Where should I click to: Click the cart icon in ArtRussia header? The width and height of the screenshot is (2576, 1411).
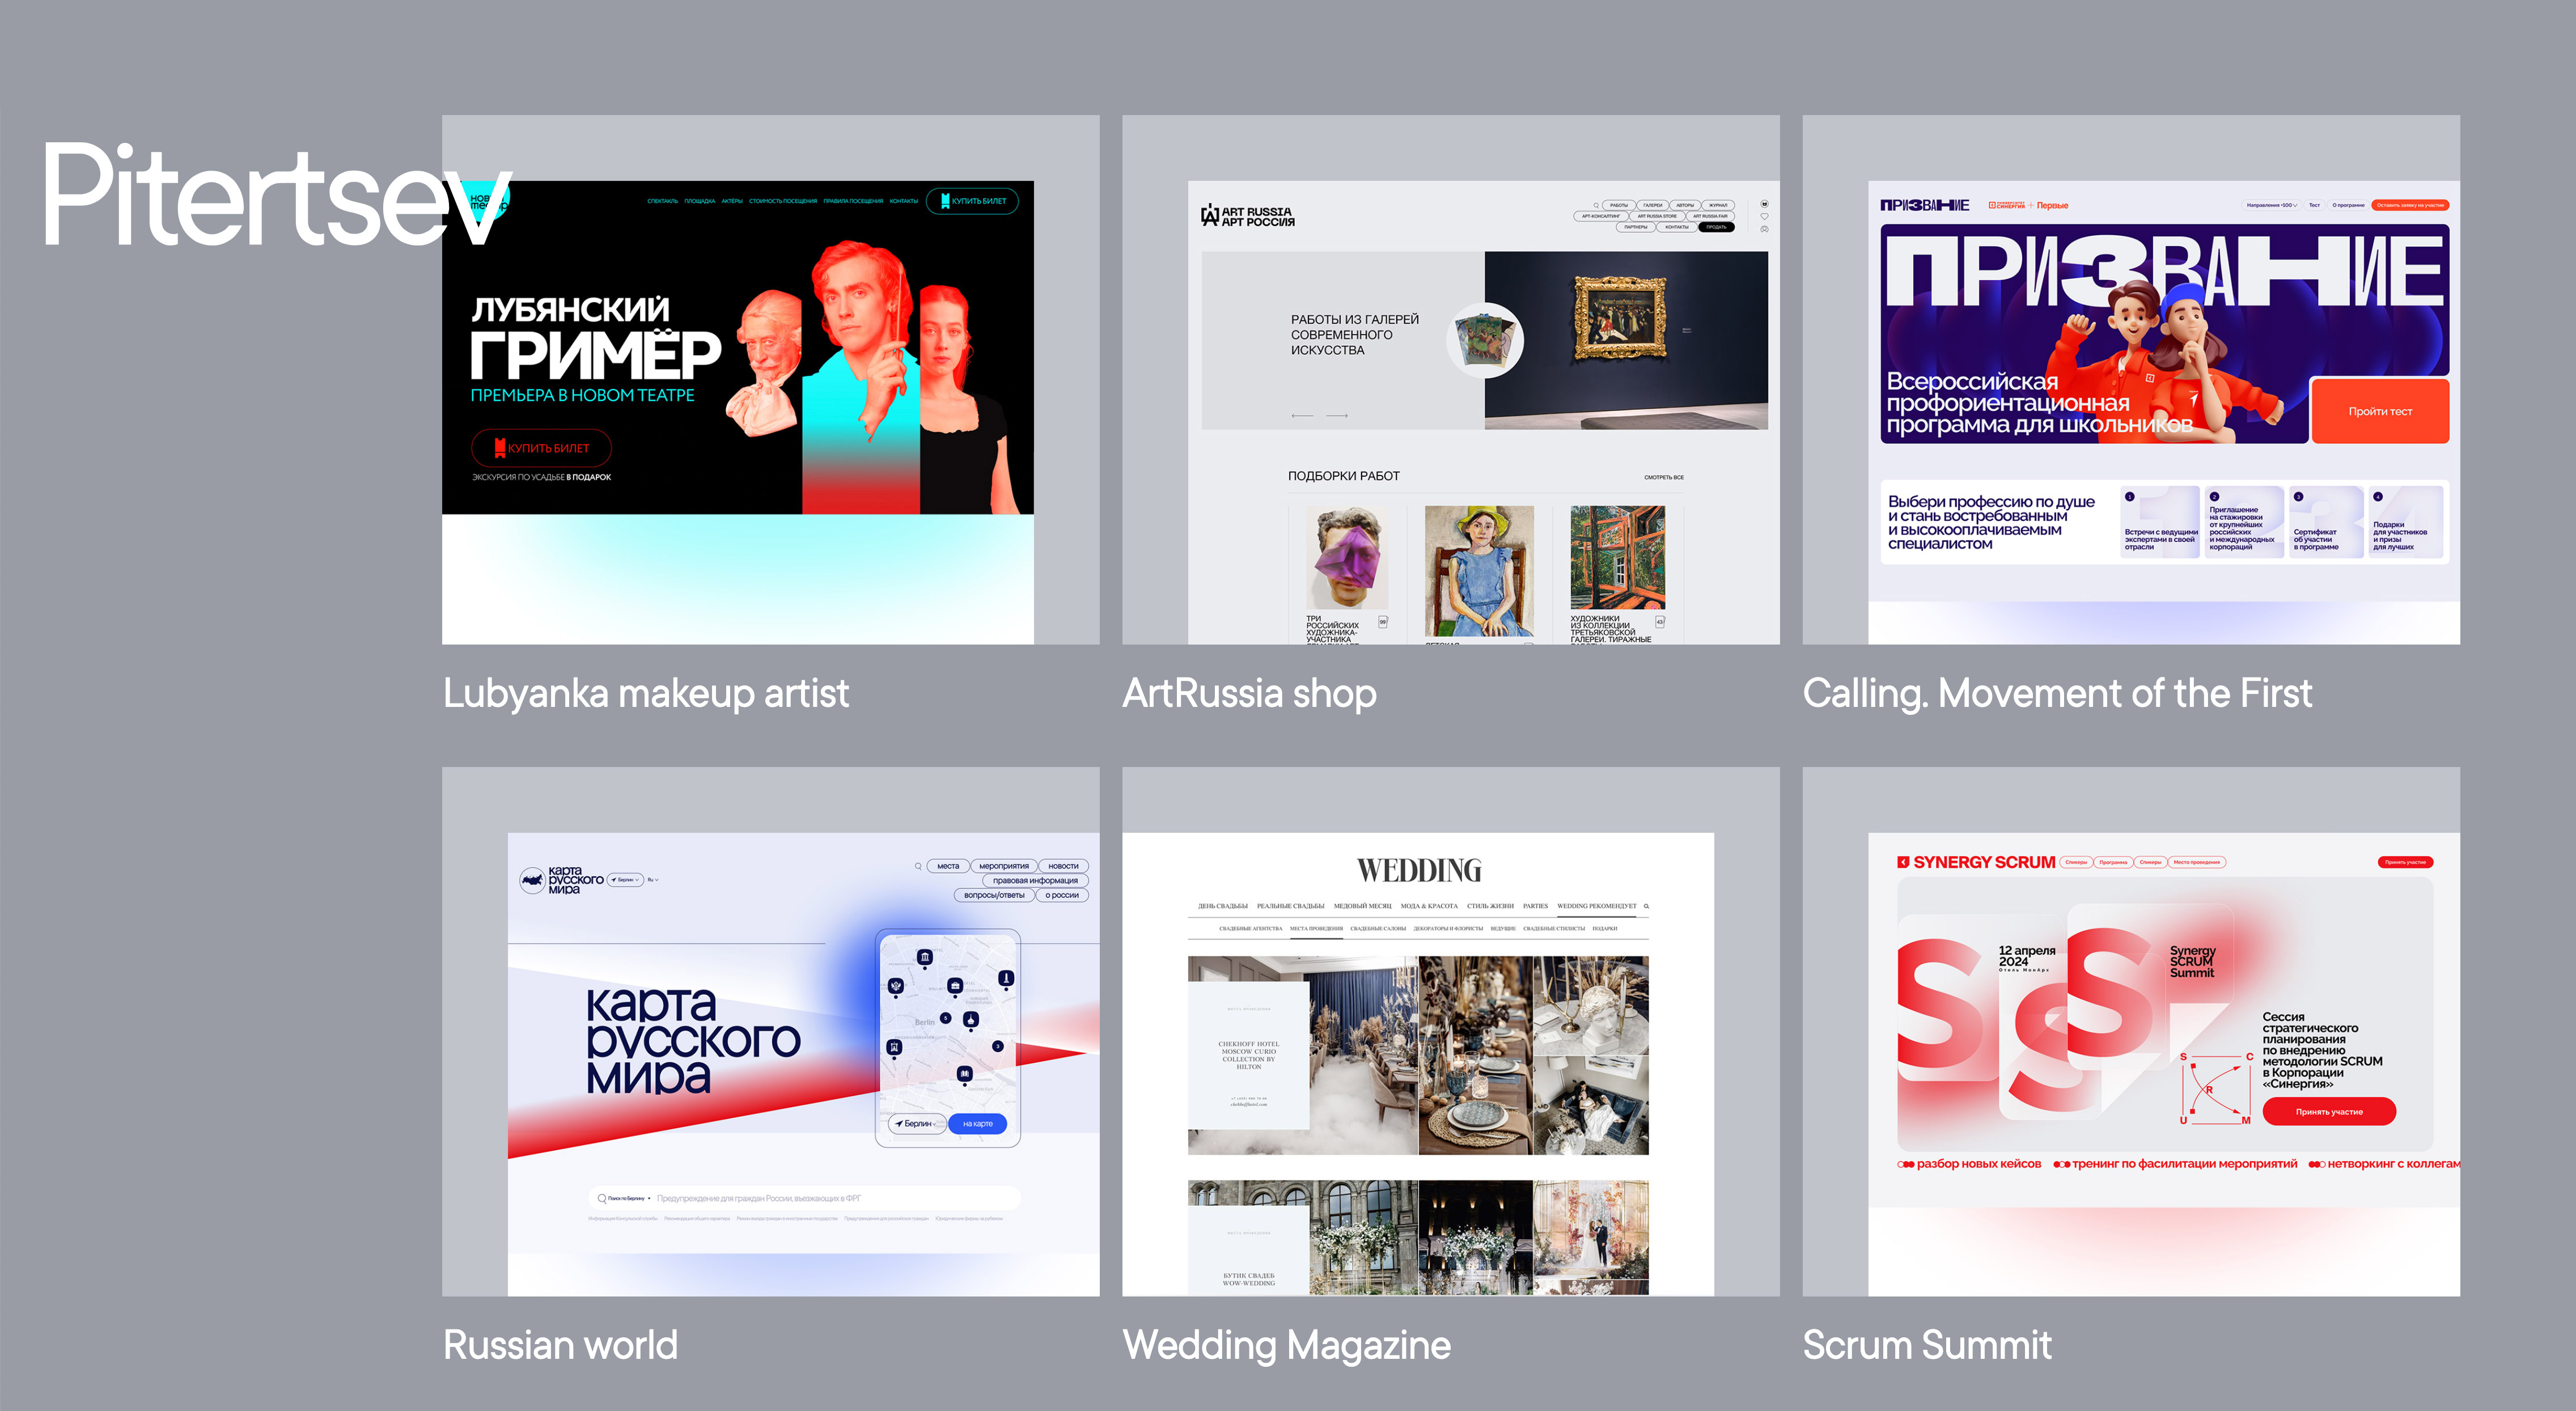(x=1764, y=204)
